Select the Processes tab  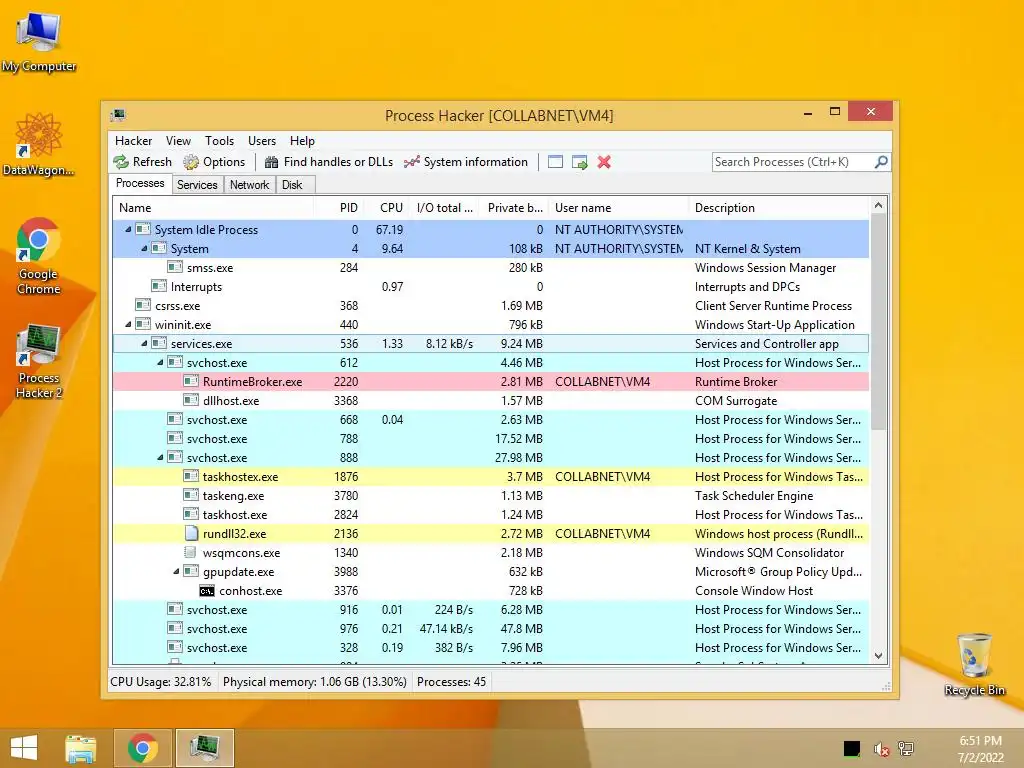[x=140, y=184]
